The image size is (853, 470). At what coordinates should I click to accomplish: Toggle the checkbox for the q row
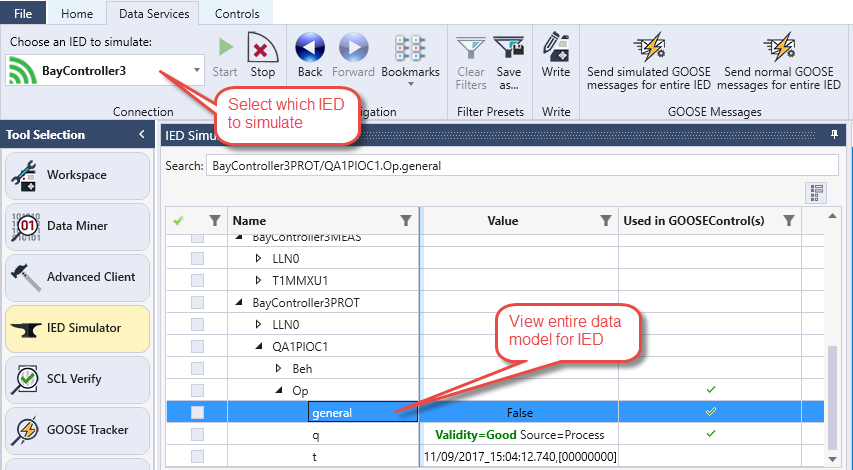click(x=198, y=435)
